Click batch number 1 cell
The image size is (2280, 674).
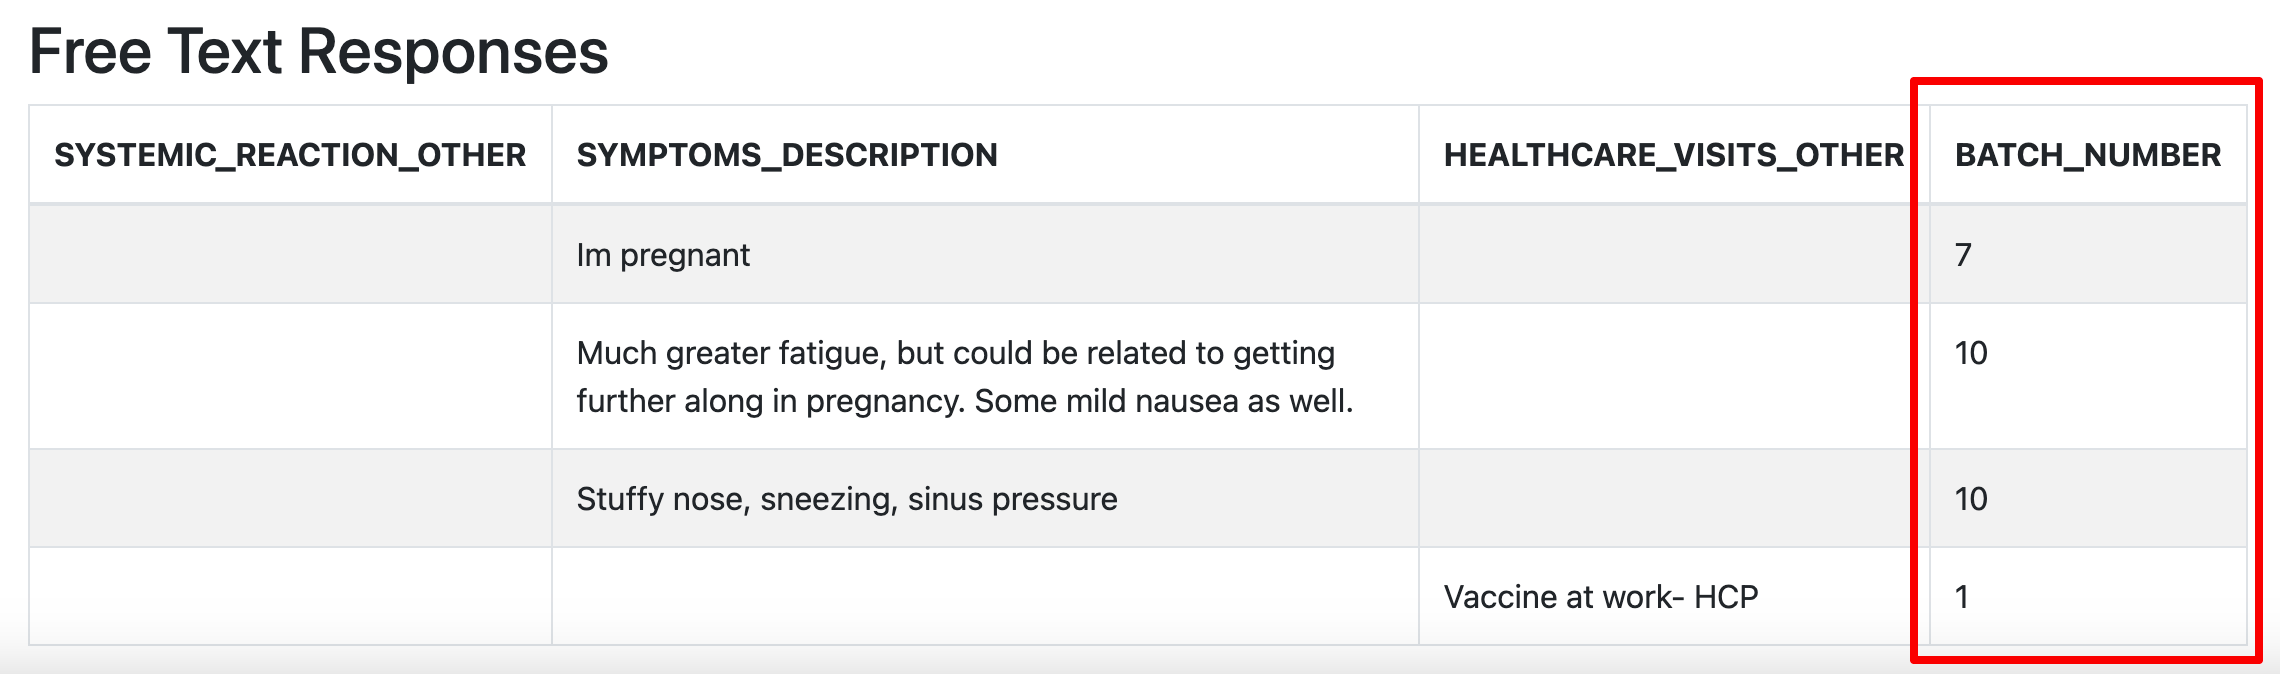click(2088, 596)
